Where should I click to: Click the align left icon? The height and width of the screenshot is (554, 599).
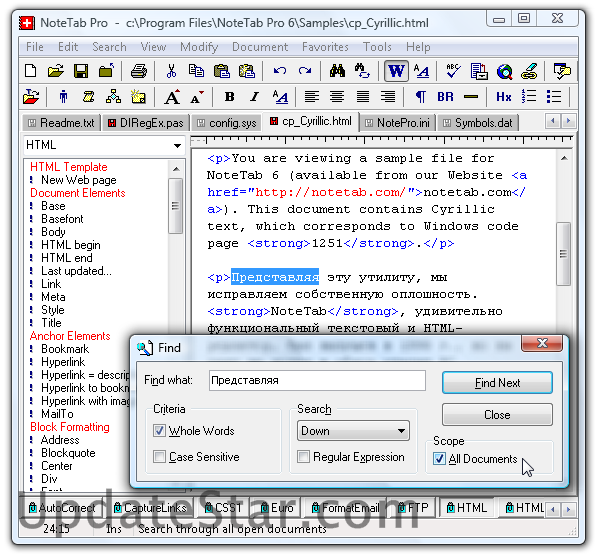[x=312, y=97]
